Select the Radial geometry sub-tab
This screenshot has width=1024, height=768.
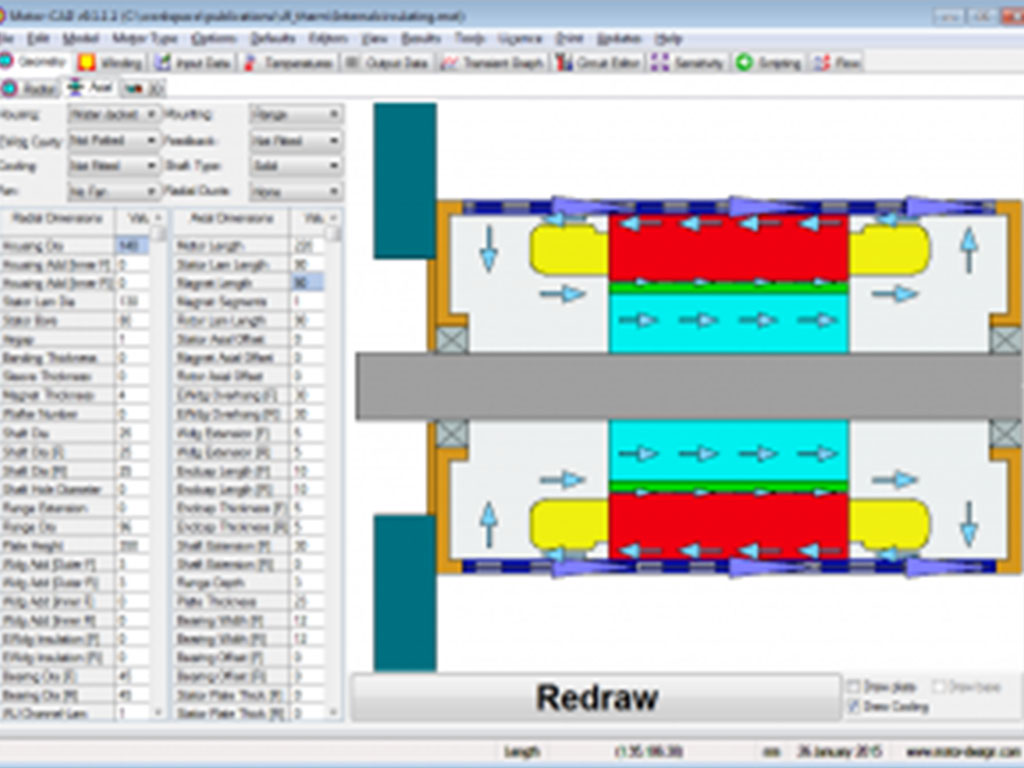tap(29, 88)
